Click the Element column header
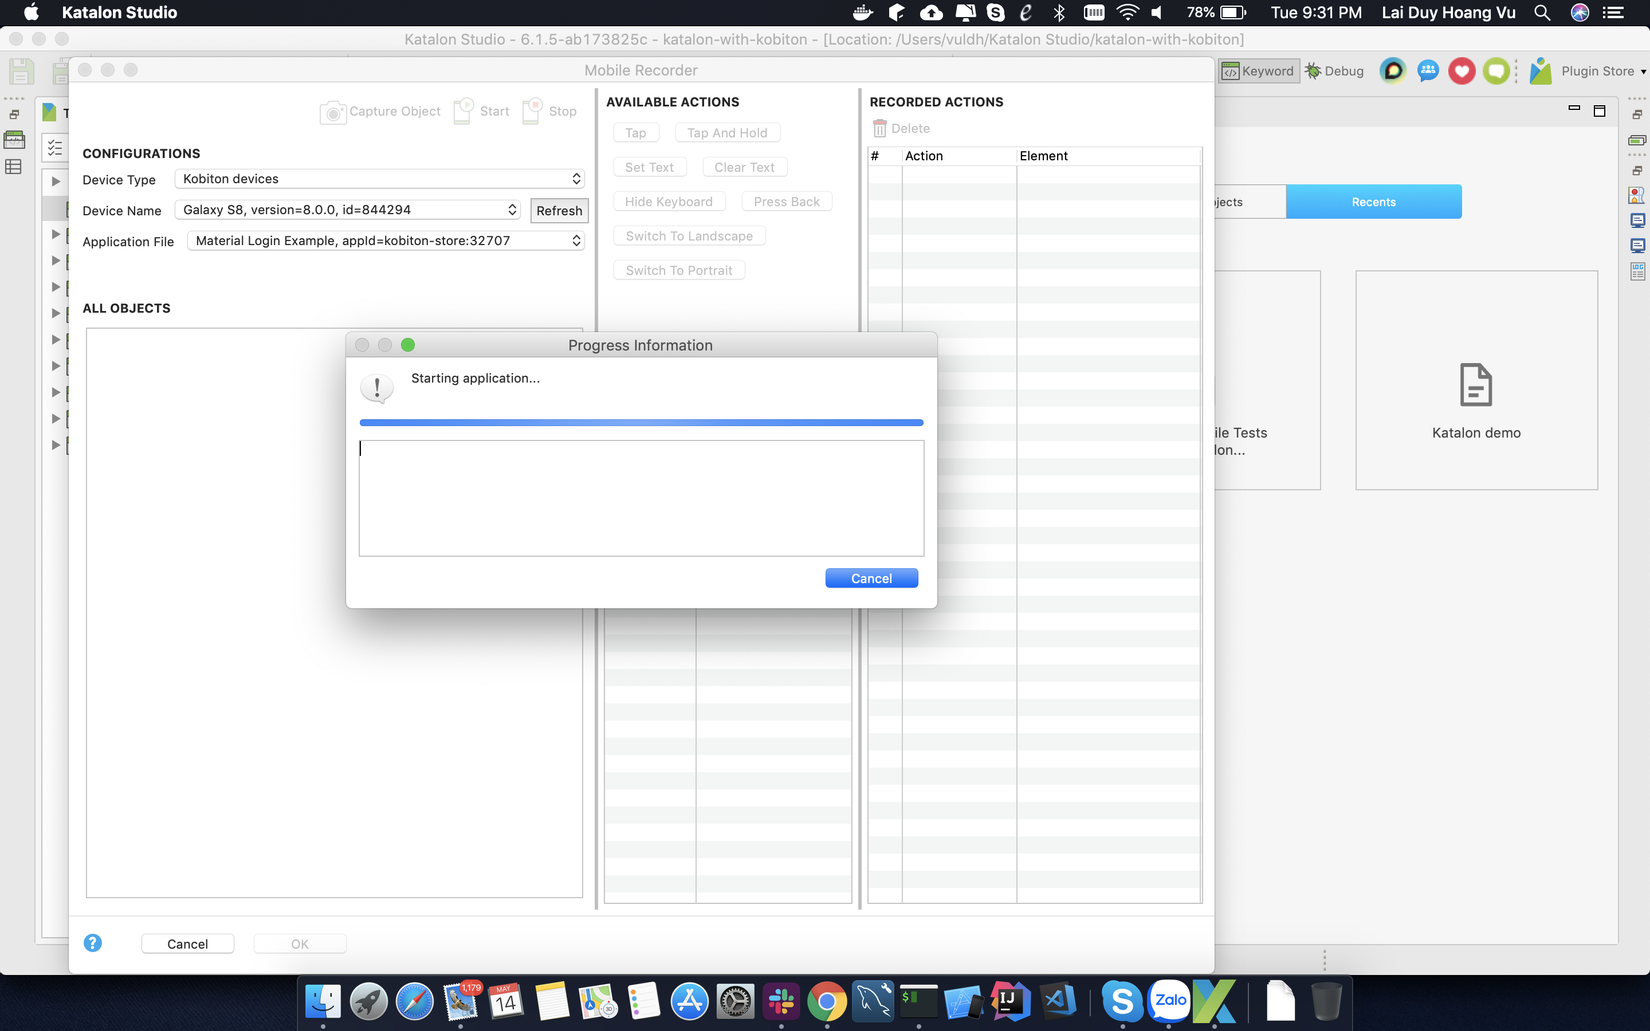The image size is (1650, 1031). click(x=1108, y=156)
